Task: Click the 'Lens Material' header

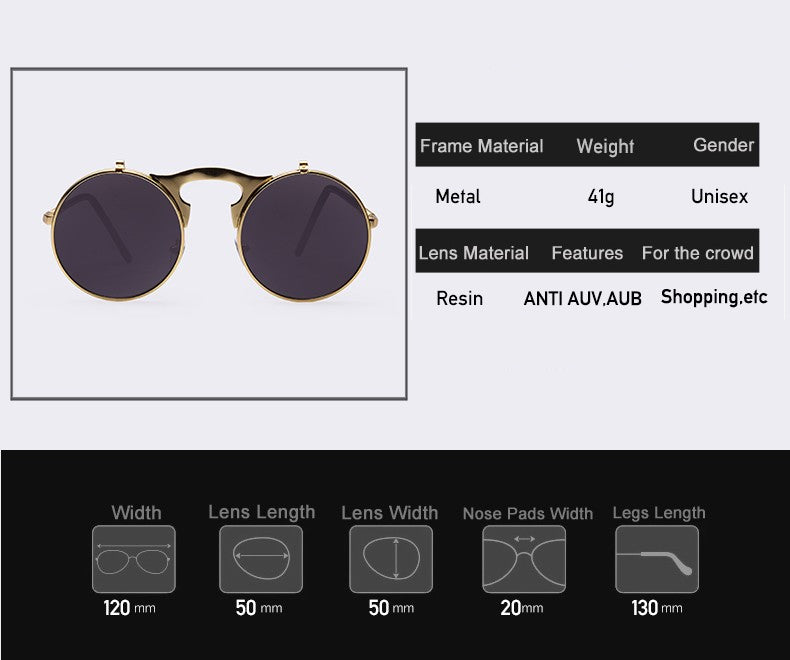Action: coord(474,253)
